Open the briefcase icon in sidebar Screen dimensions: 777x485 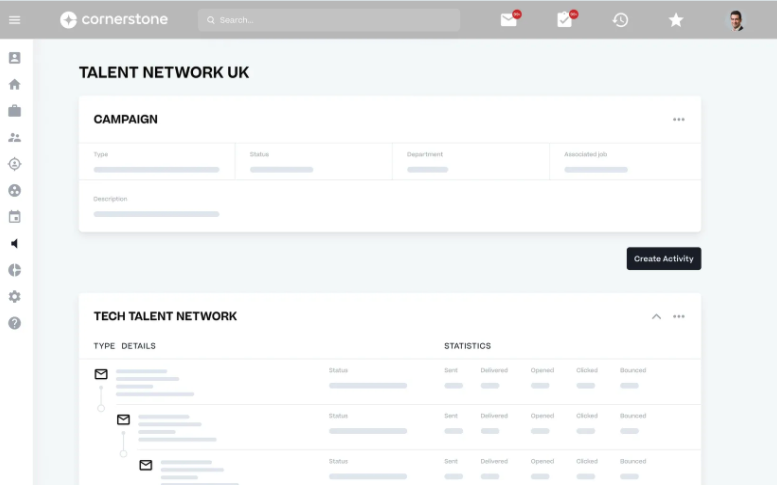click(x=14, y=111)
